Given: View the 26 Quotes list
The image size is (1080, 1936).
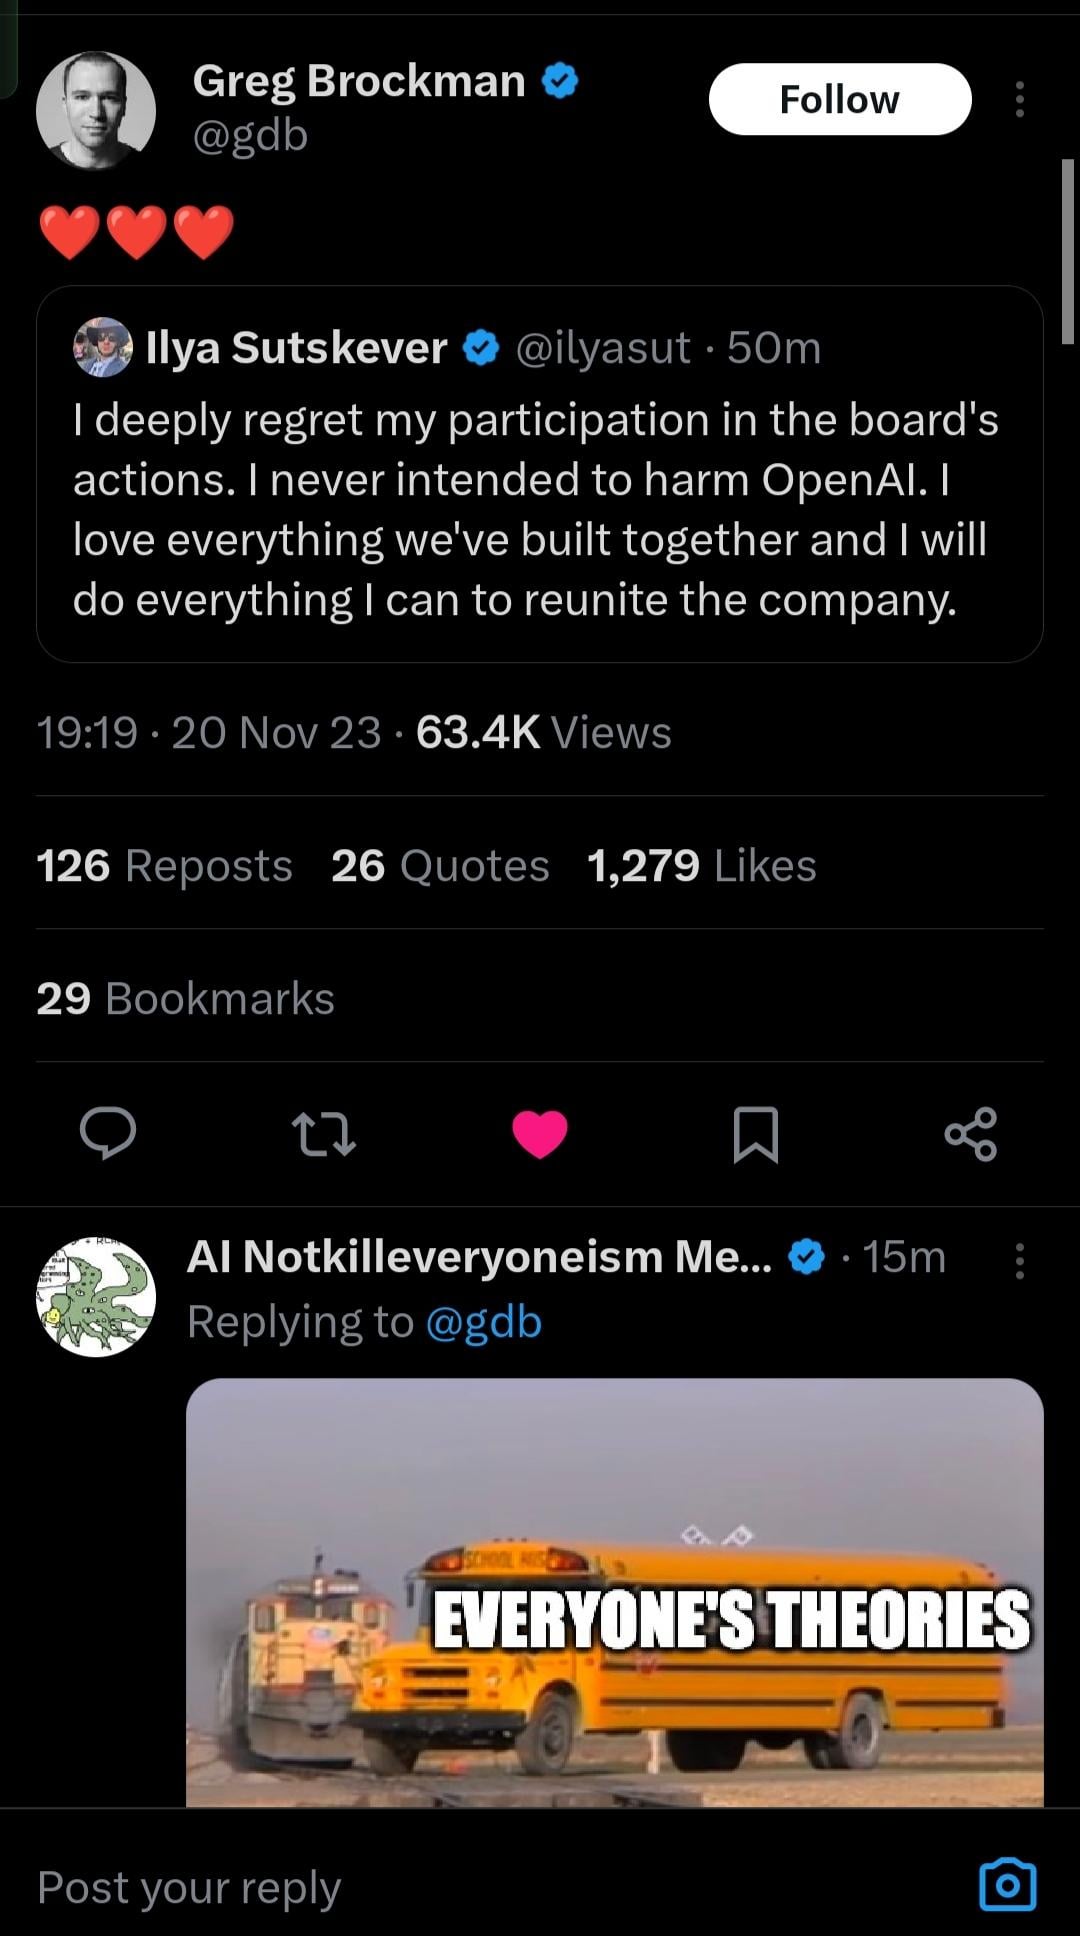Looking at the screenshot, I should 440,865.
